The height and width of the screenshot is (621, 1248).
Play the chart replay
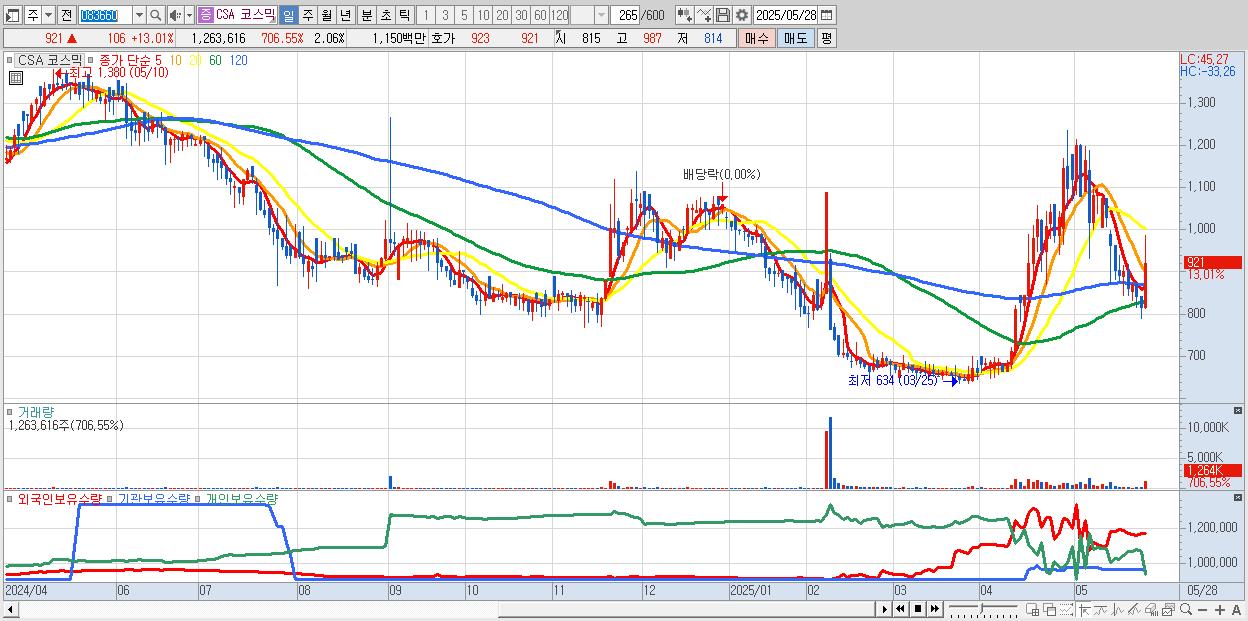tap(885, 609)
